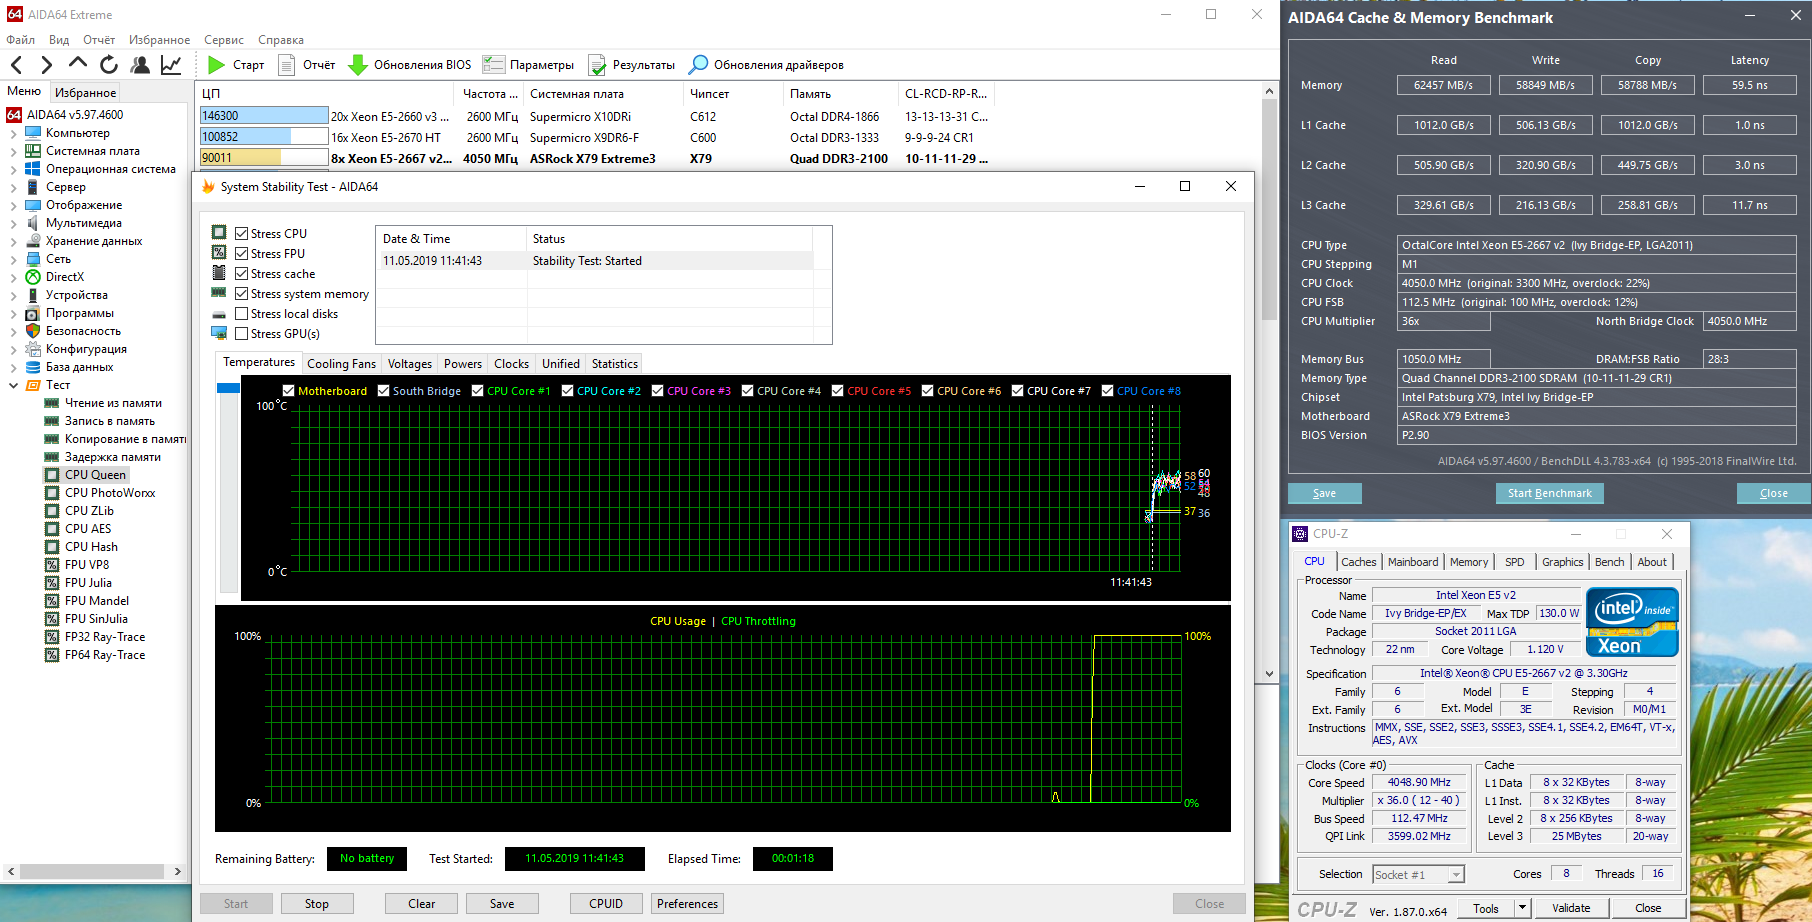Open the Сервис menu
The image size is (1812, 922).
(x=224, y=40)
